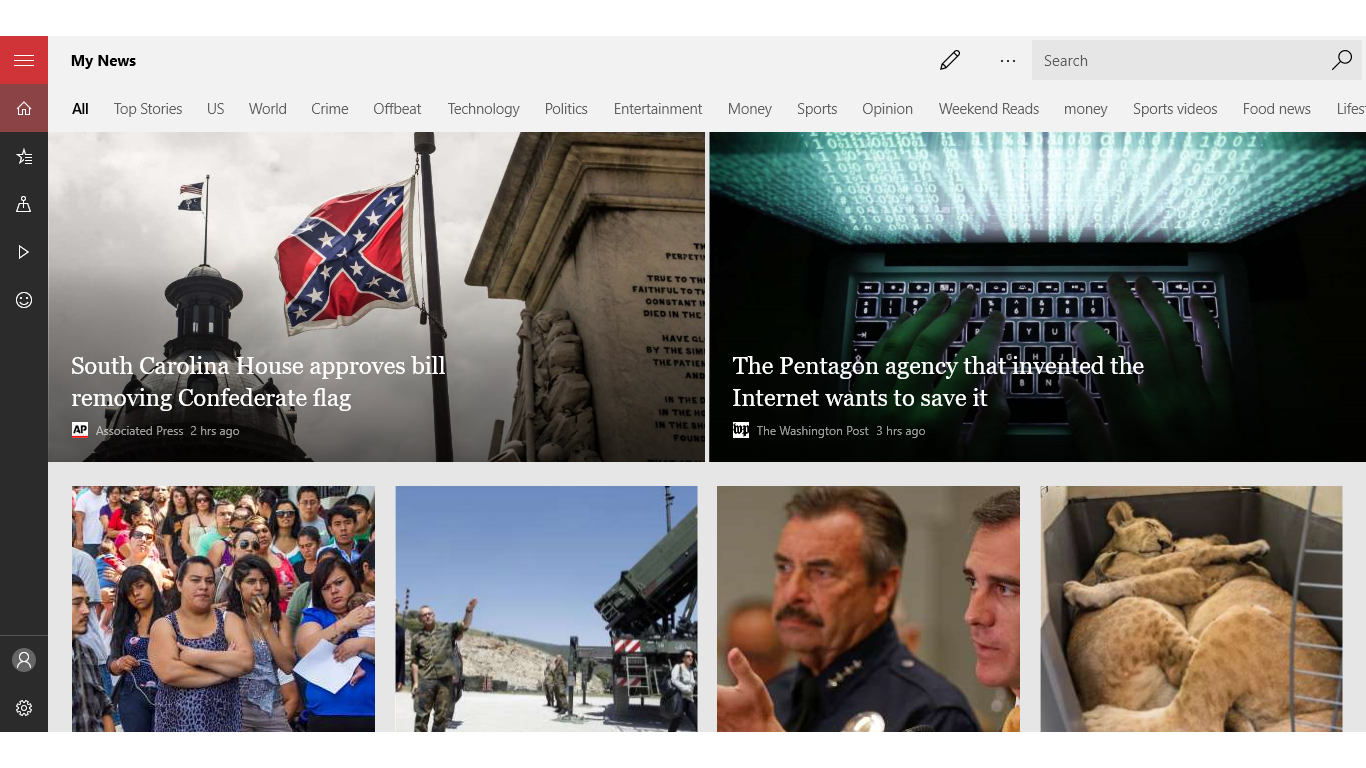This screenshot has width=1366, height=768.
Task: Click the Local news pin icon
Action: tap(23, 204)
